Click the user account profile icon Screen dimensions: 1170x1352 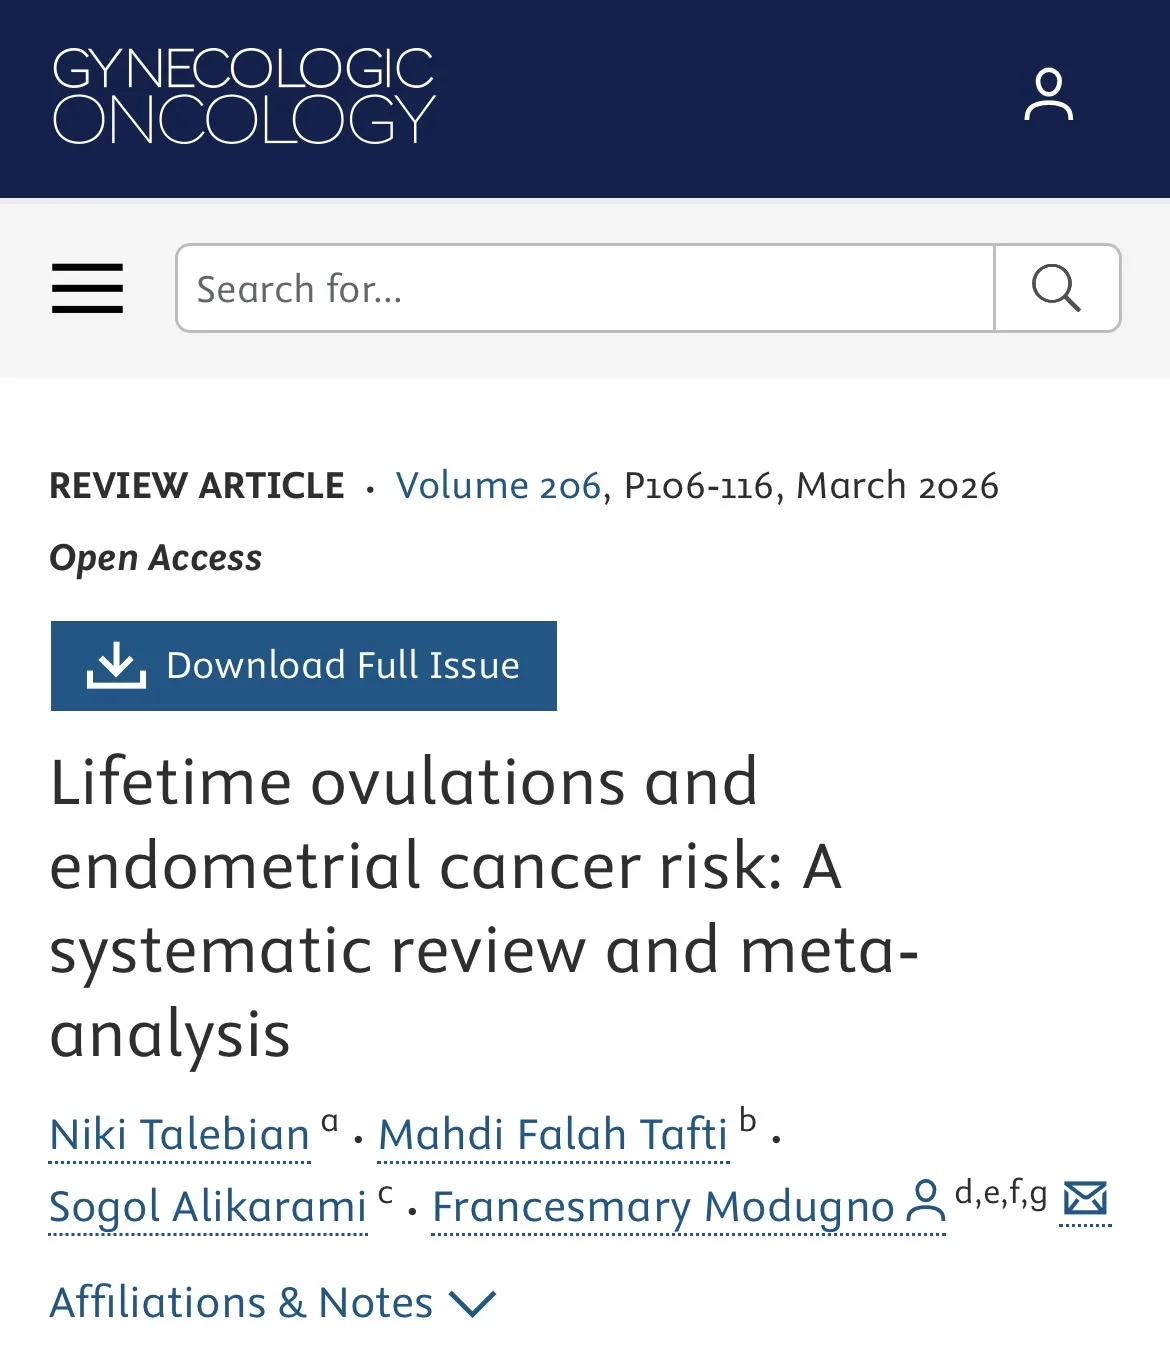[1048, 95]
